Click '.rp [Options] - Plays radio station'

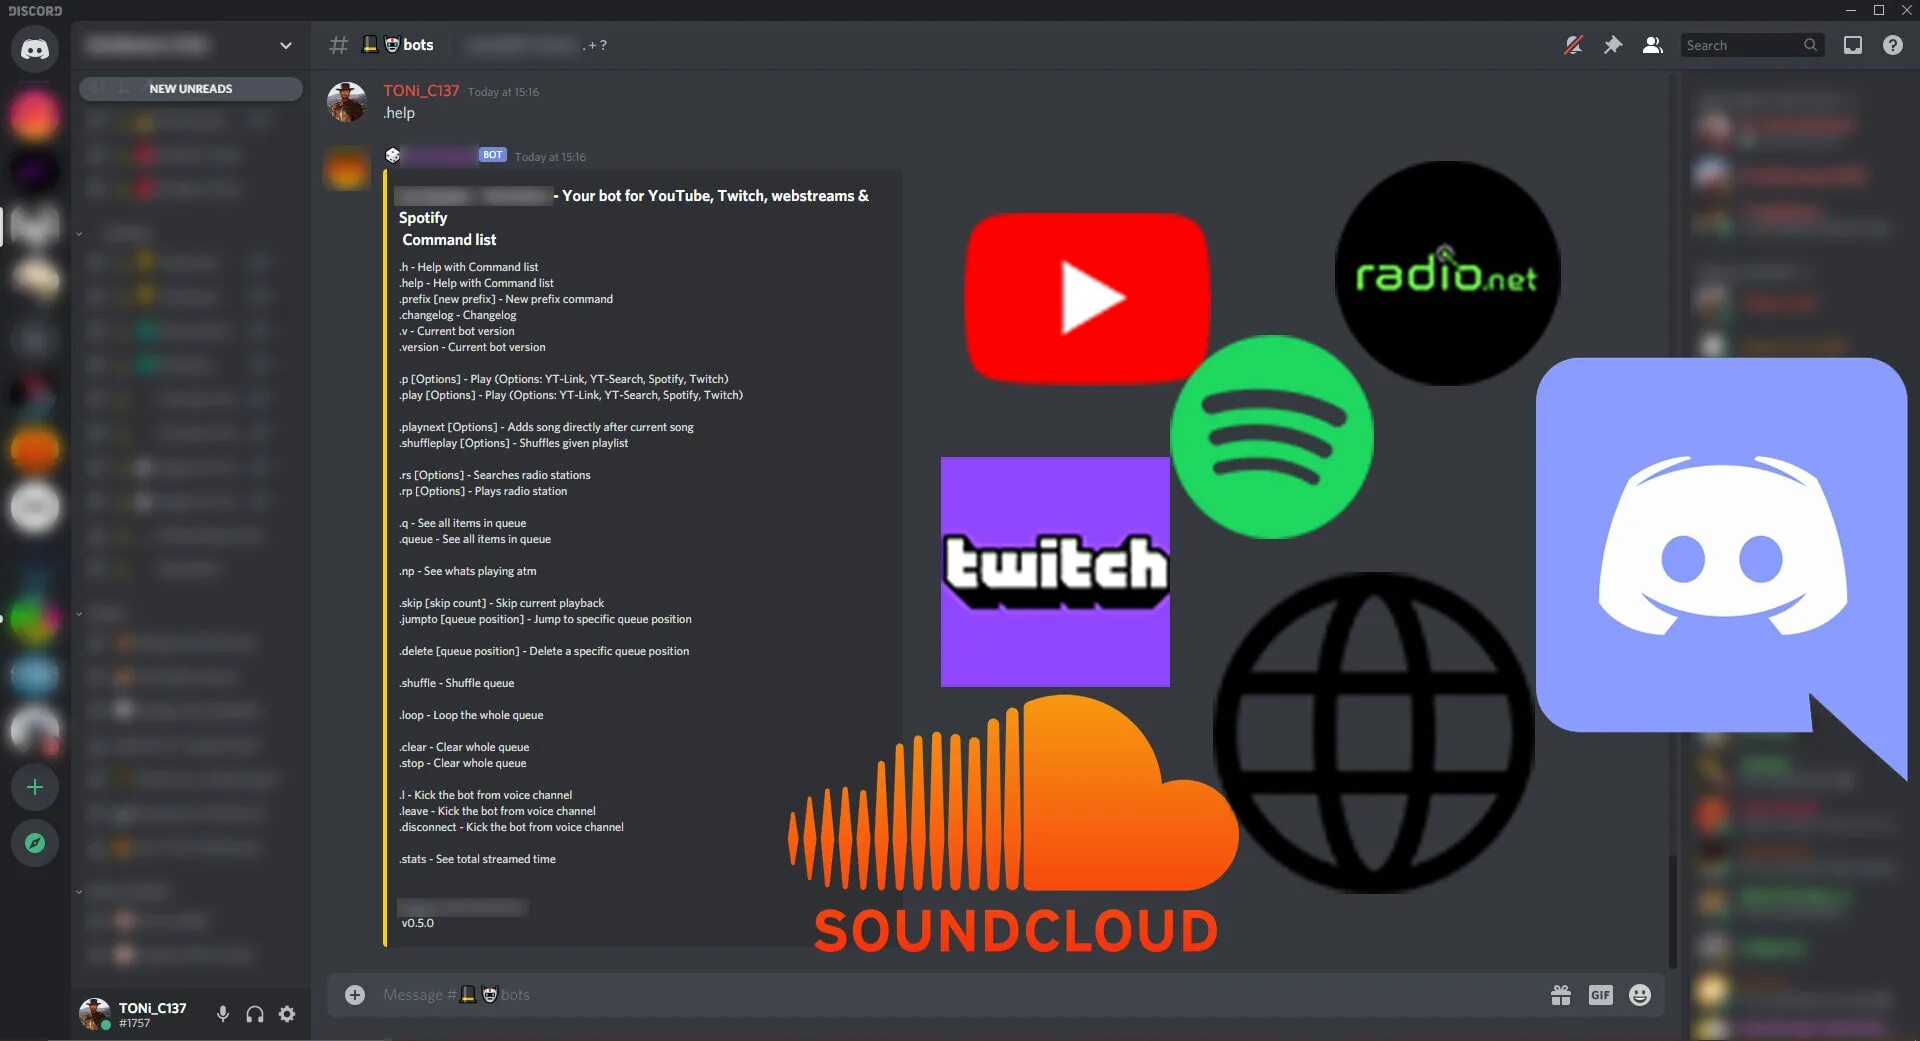click(483, 491)
